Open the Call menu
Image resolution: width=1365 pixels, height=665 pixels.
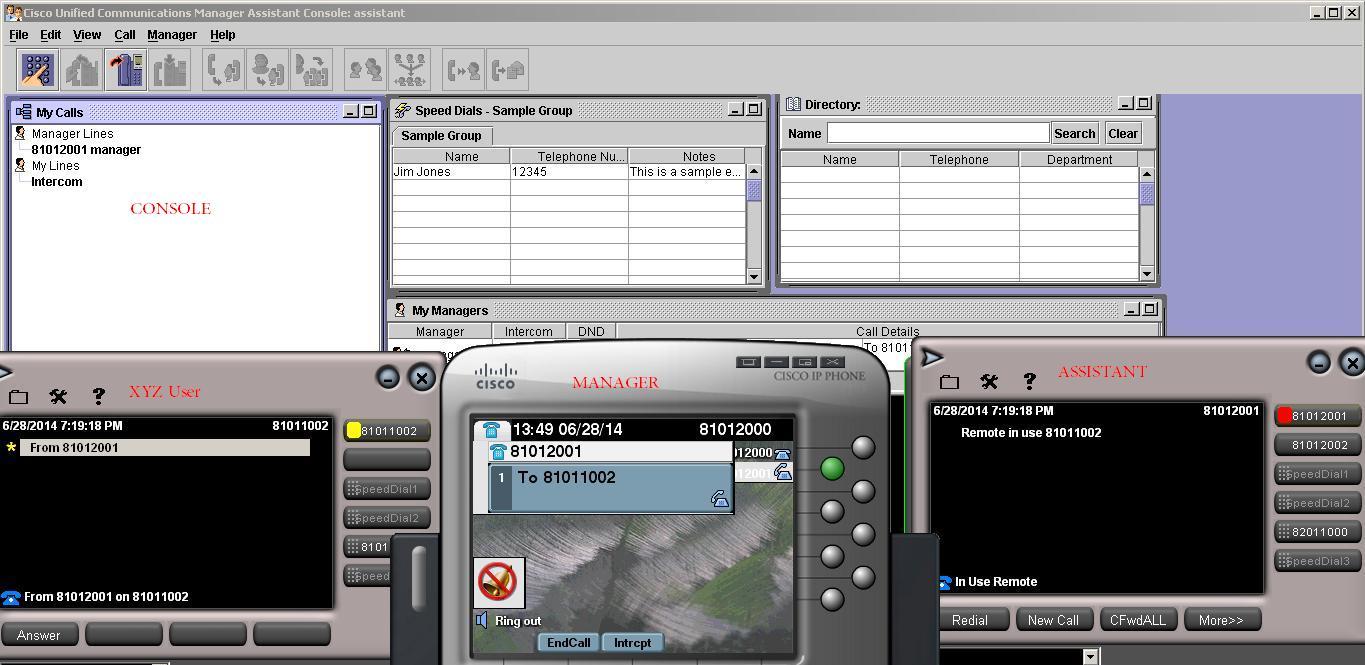point(124,34)
